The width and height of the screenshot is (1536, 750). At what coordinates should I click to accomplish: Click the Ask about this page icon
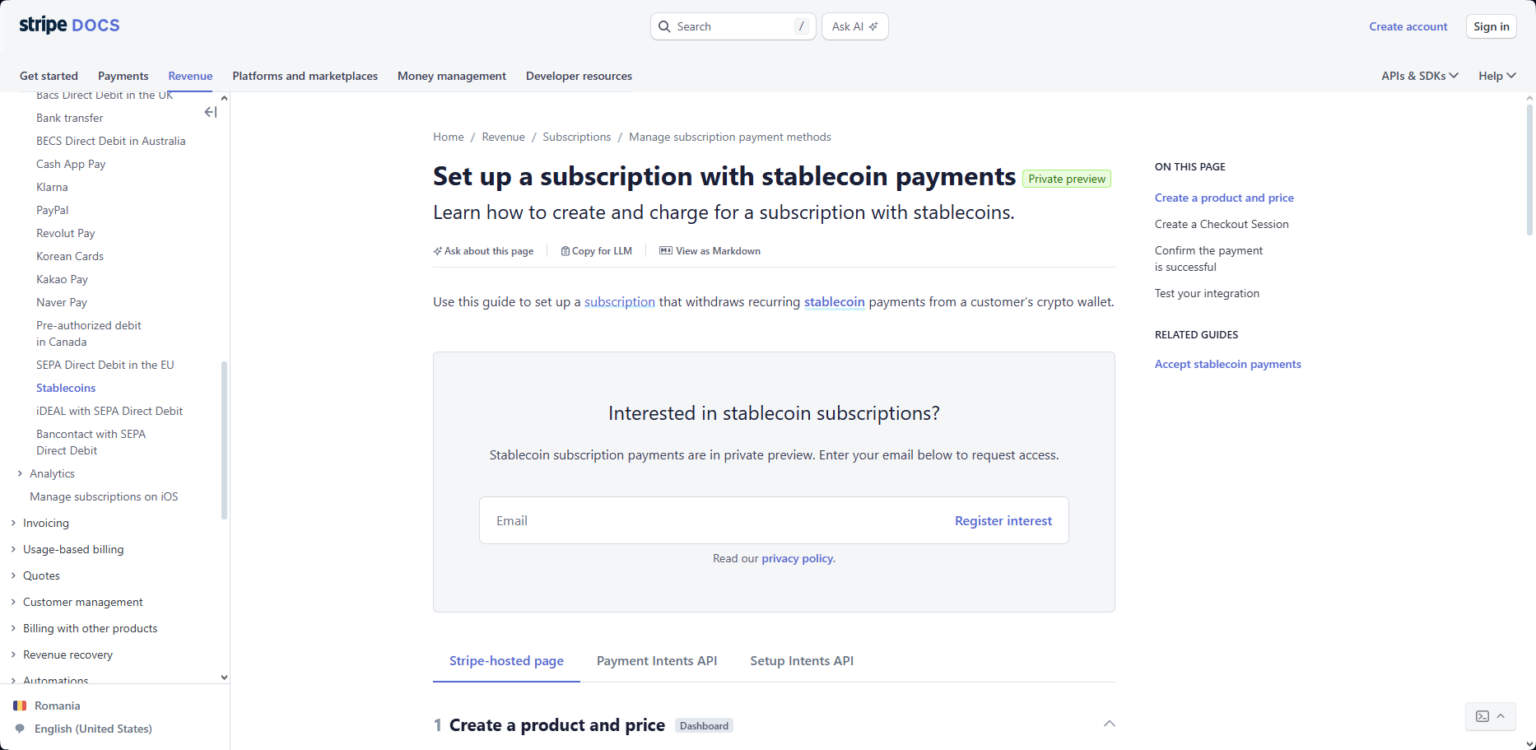click(x=437, y=250)
